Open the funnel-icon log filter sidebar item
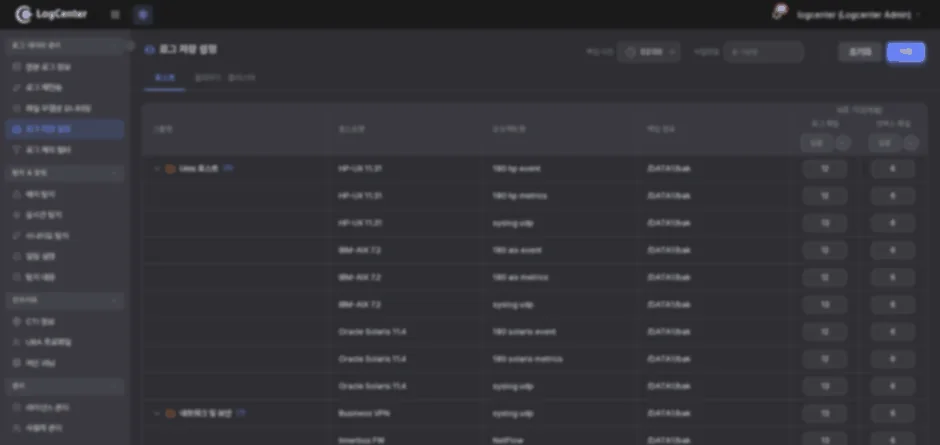The image size is (940, 445). (x=65, y=150)
